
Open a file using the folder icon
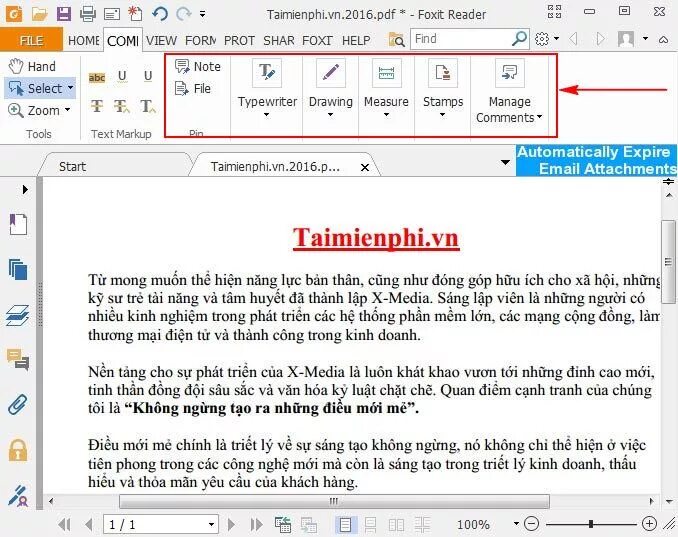coord(39,14)
